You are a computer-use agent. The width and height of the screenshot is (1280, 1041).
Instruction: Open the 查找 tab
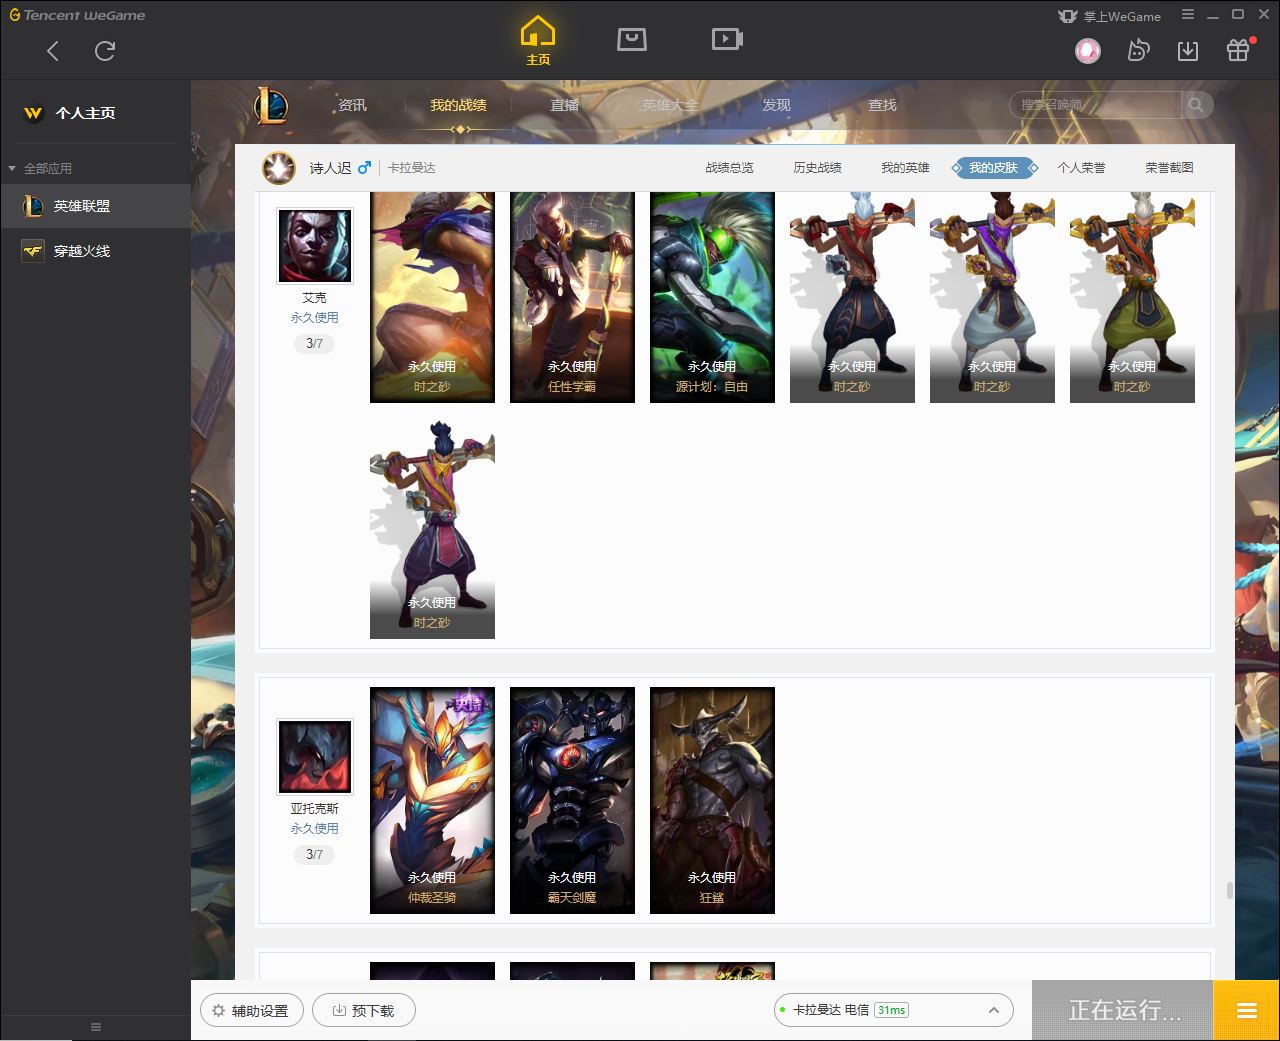882,105
